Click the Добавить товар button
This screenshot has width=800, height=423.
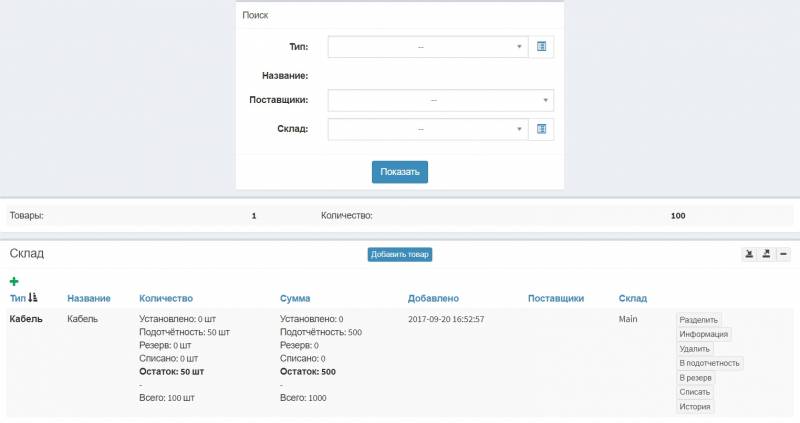click(399, 254)
